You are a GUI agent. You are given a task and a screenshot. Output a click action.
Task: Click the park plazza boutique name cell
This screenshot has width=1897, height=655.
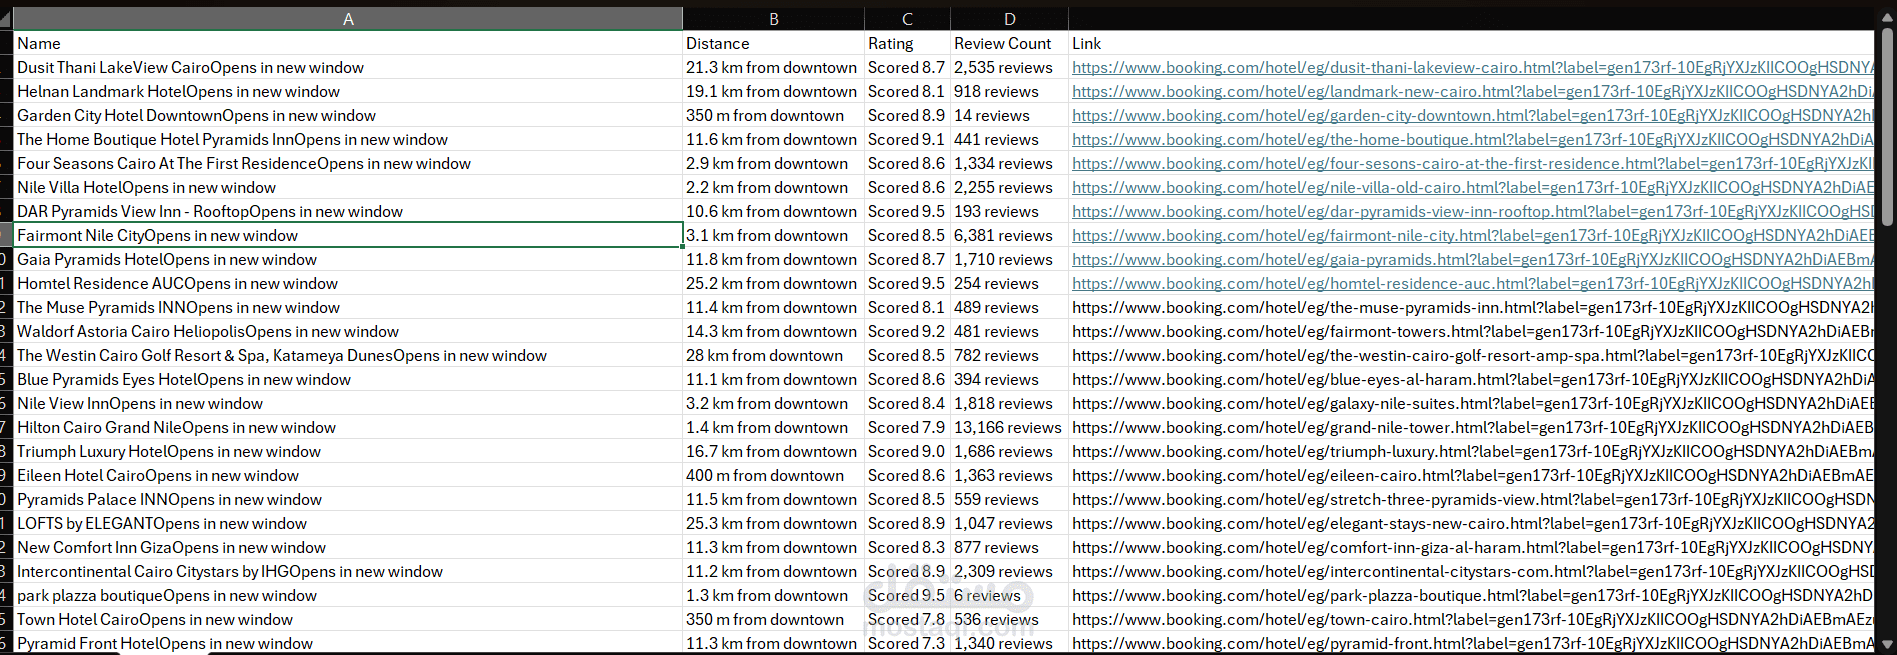tap(348, 595)
